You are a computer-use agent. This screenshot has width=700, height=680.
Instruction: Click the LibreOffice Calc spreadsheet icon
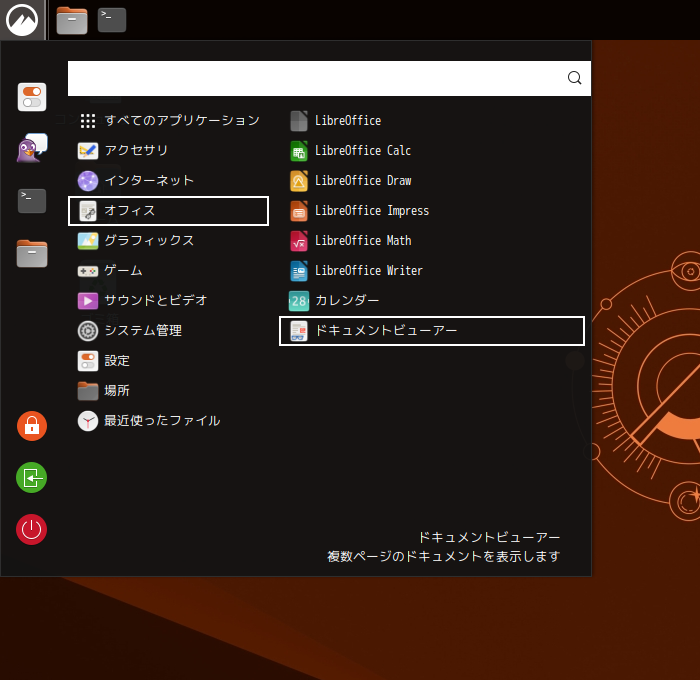click(299, 151)
